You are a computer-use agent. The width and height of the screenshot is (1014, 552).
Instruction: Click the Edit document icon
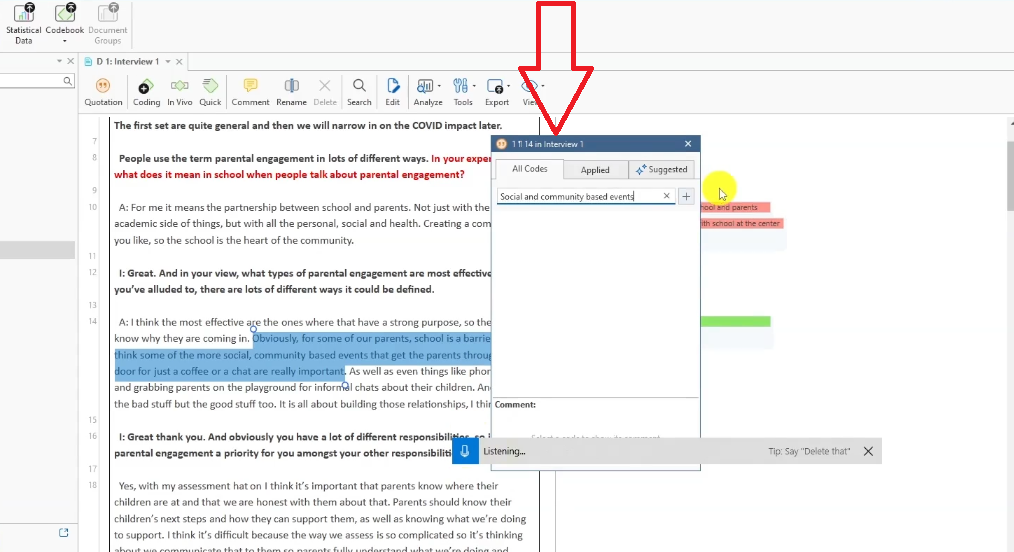[x=393, y=91]
